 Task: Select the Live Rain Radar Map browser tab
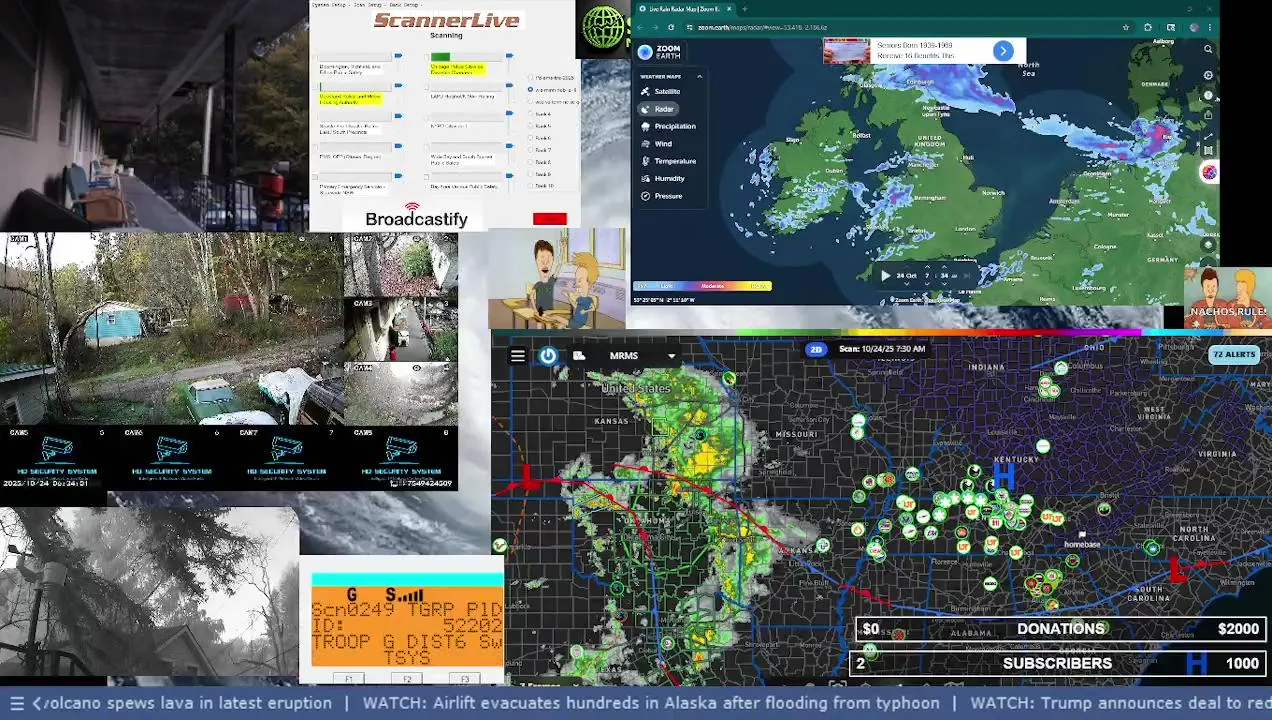(x=685, y=9)
